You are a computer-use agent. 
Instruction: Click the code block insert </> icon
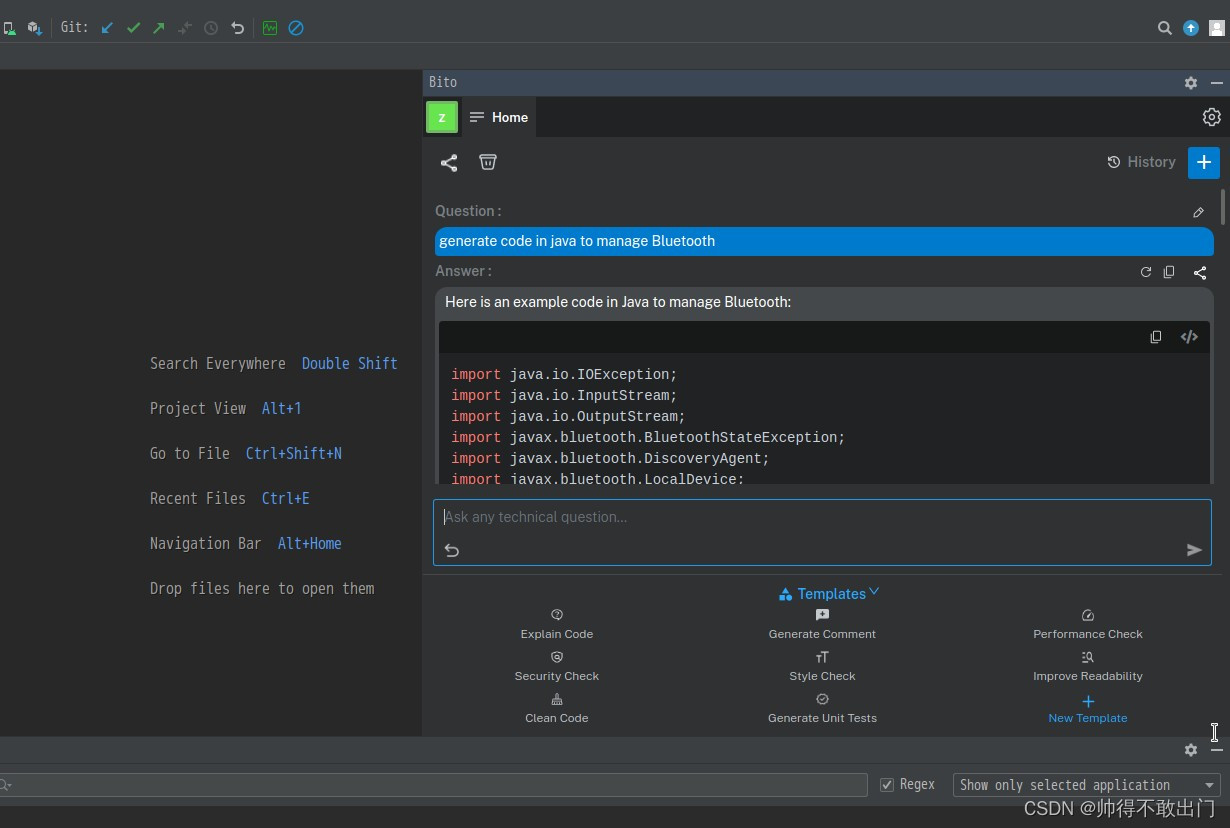pos(1189,337)
